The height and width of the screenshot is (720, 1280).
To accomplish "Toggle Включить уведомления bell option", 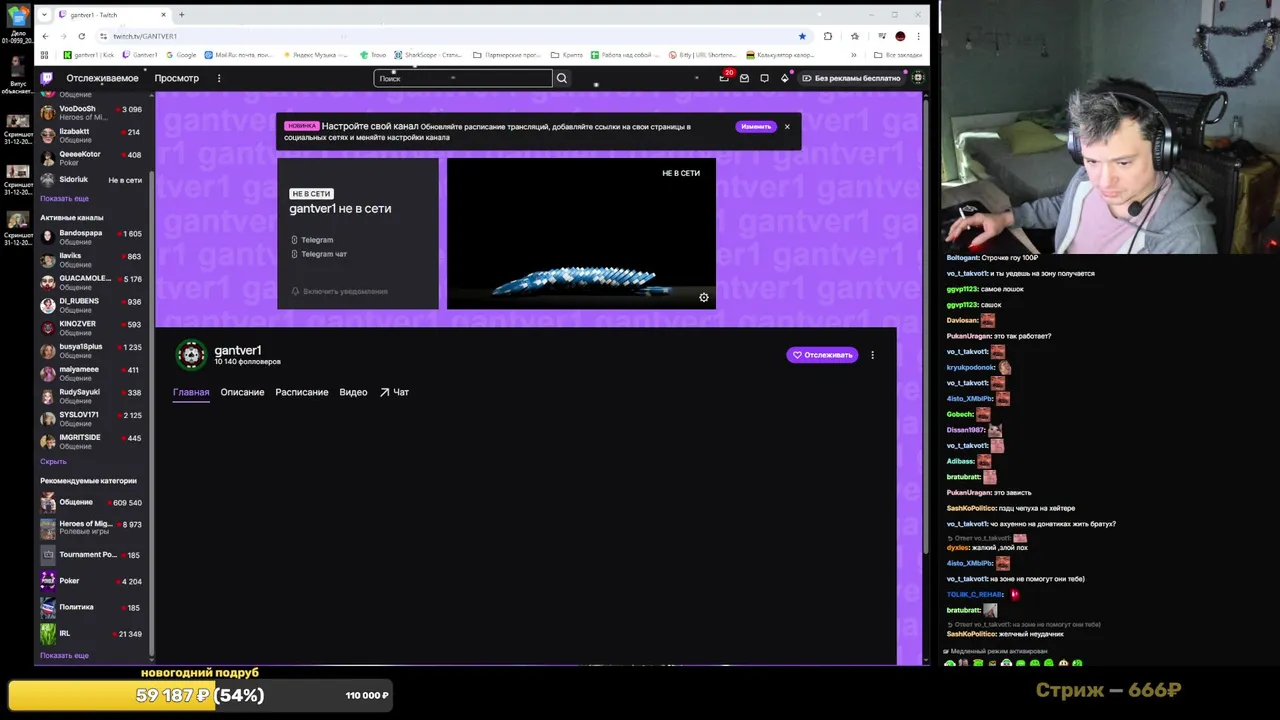I will 339,291.
